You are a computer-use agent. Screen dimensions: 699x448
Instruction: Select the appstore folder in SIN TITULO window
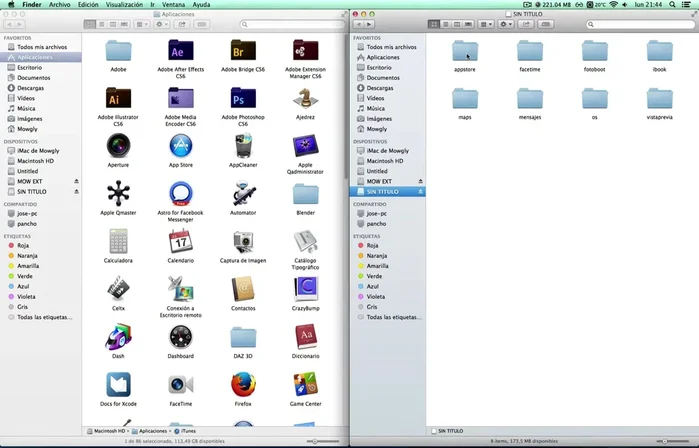465,50
